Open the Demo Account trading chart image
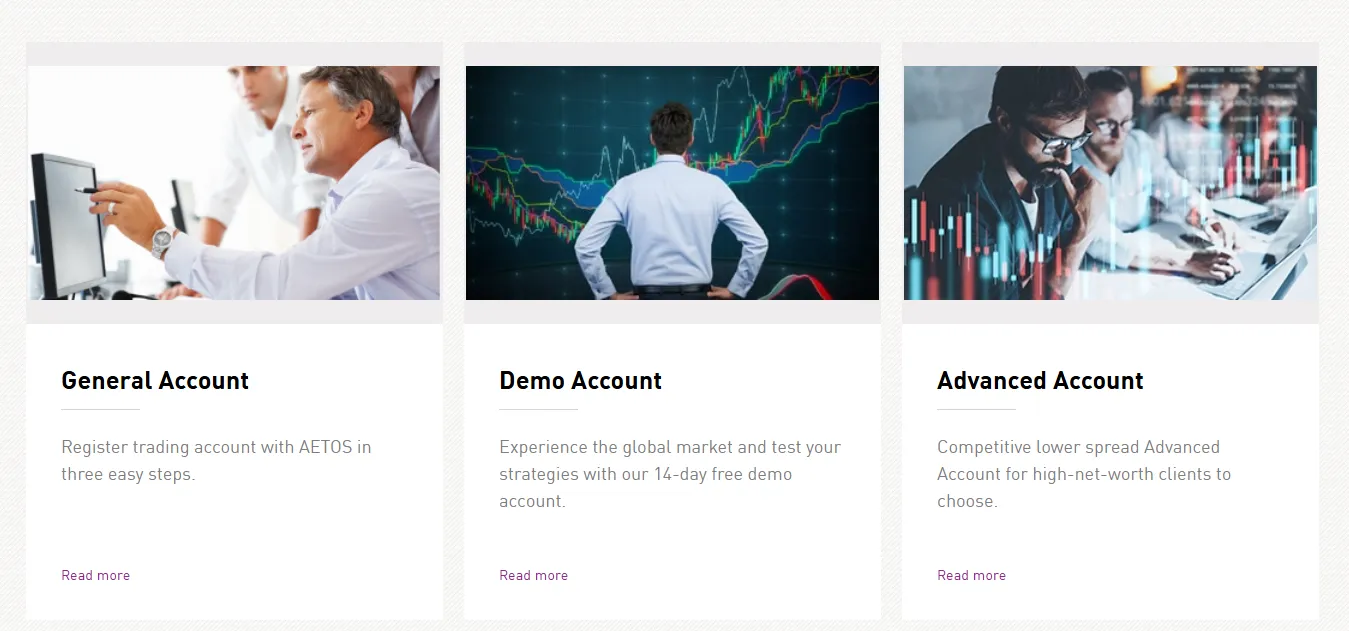 pyautogui.click(x=672, y=183)
